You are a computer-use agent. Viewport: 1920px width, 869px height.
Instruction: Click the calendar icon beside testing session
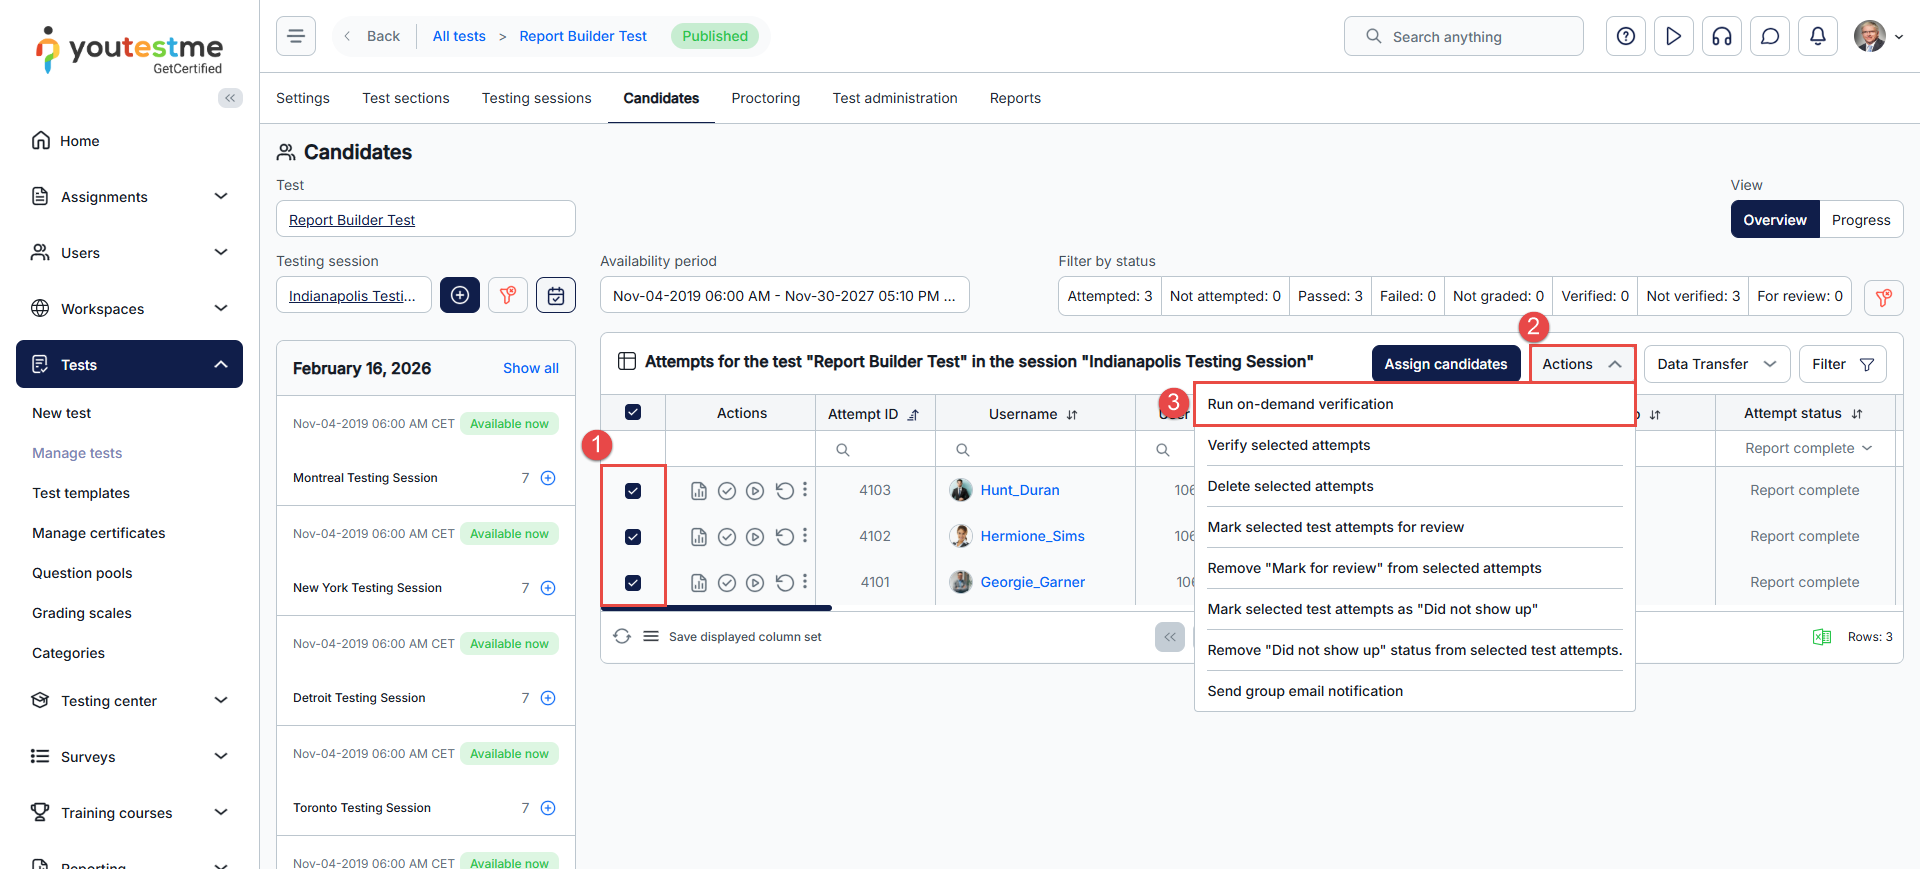(555, 295)
